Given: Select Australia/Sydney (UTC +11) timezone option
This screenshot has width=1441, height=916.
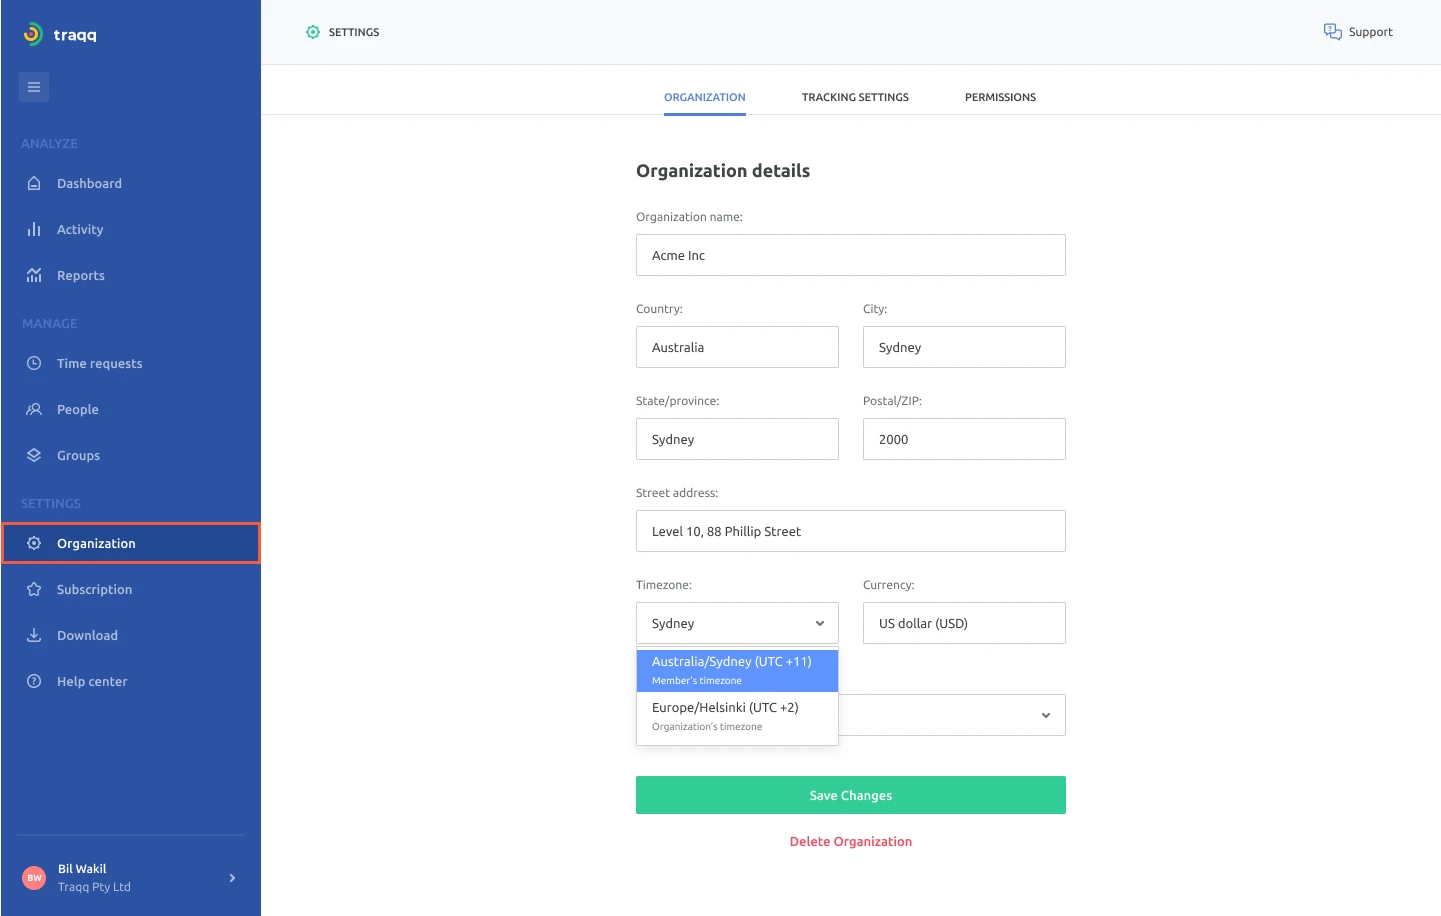Looking at the screenshot, I should [x=737, y=670].
